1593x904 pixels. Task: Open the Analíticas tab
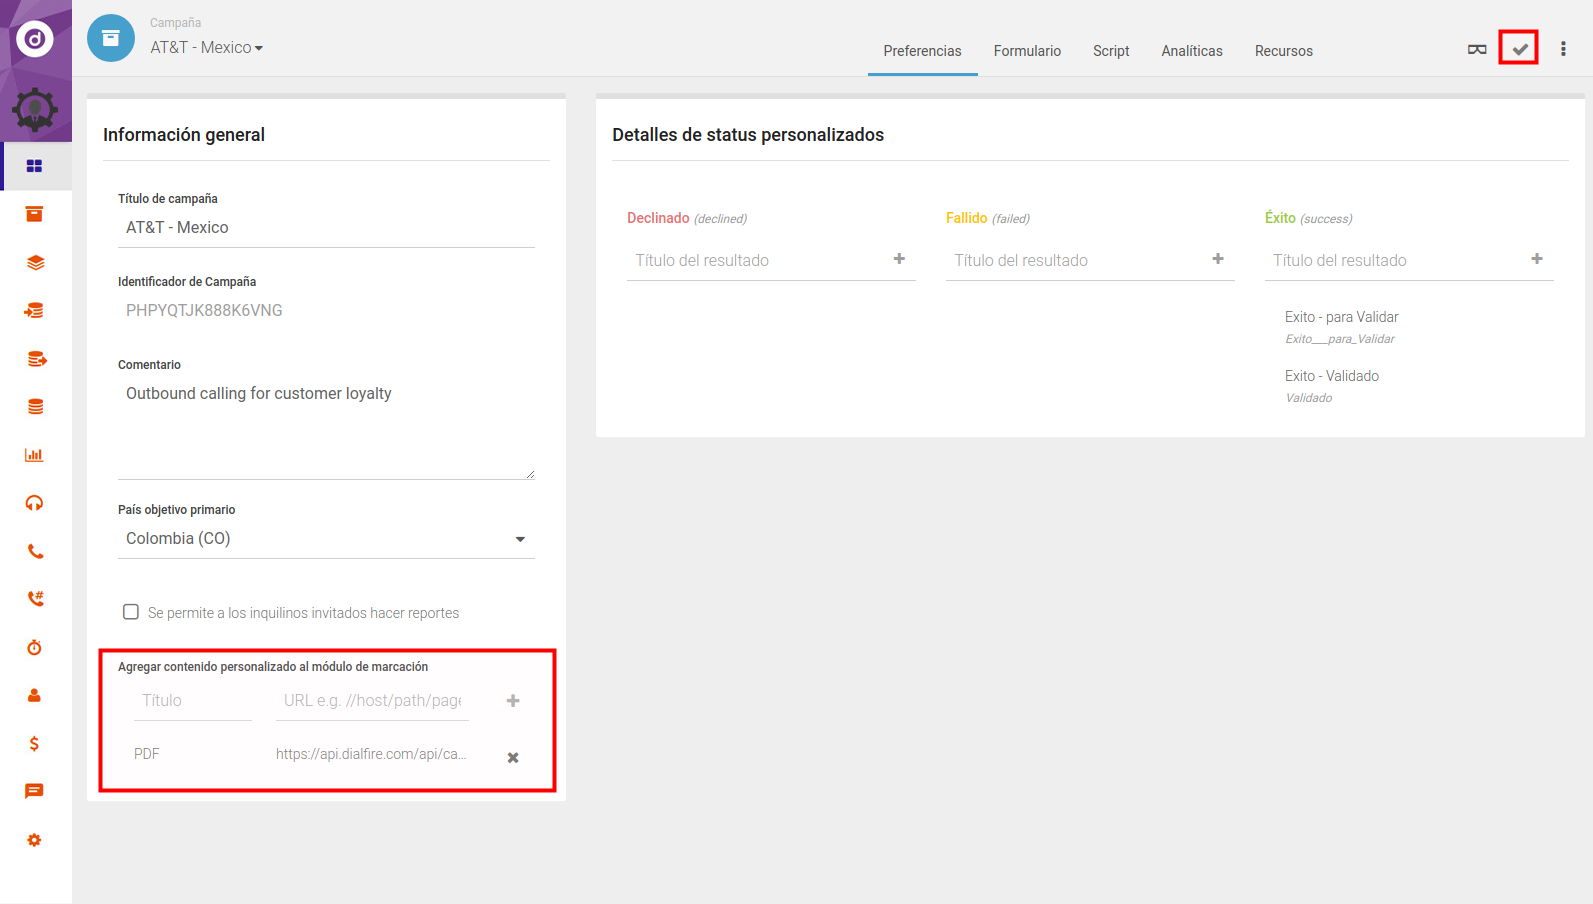pos(1191,51)
